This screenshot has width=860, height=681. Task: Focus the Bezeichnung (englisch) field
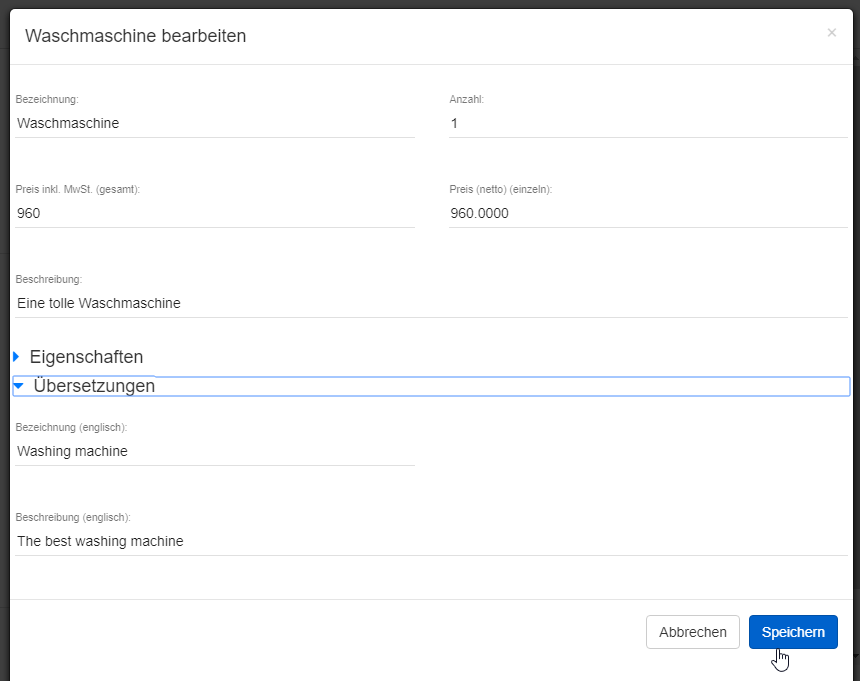click(x=215, y=451)
